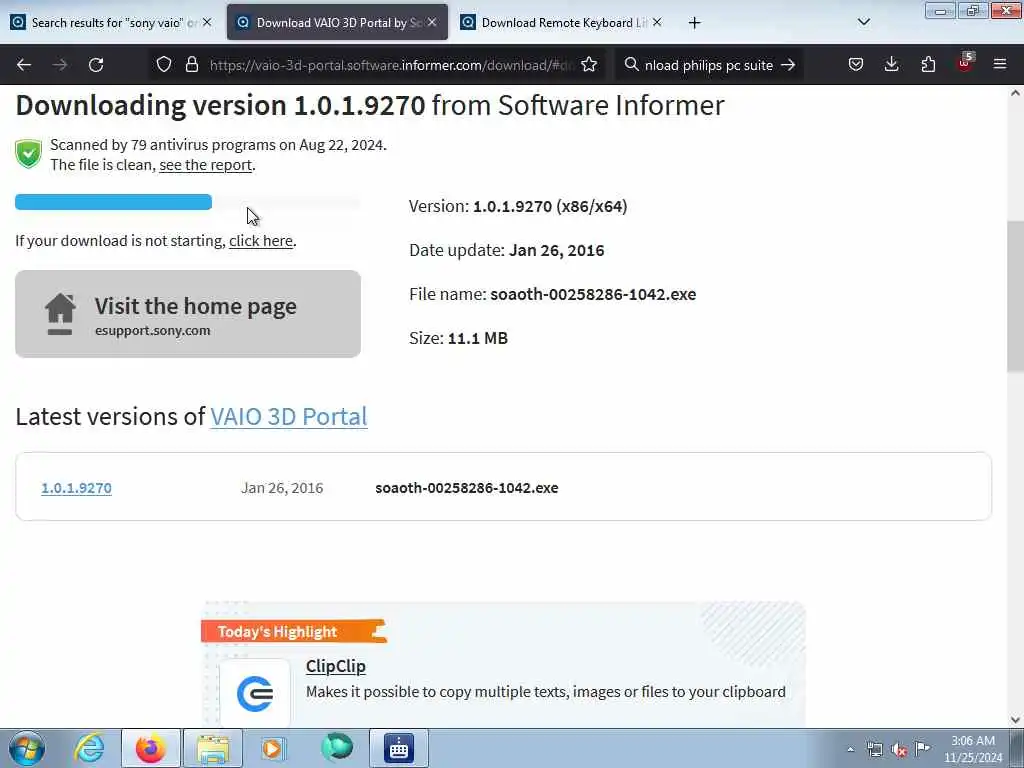
Task: Launch Internet Explorer from the taskbar
Action: [89, 748]
